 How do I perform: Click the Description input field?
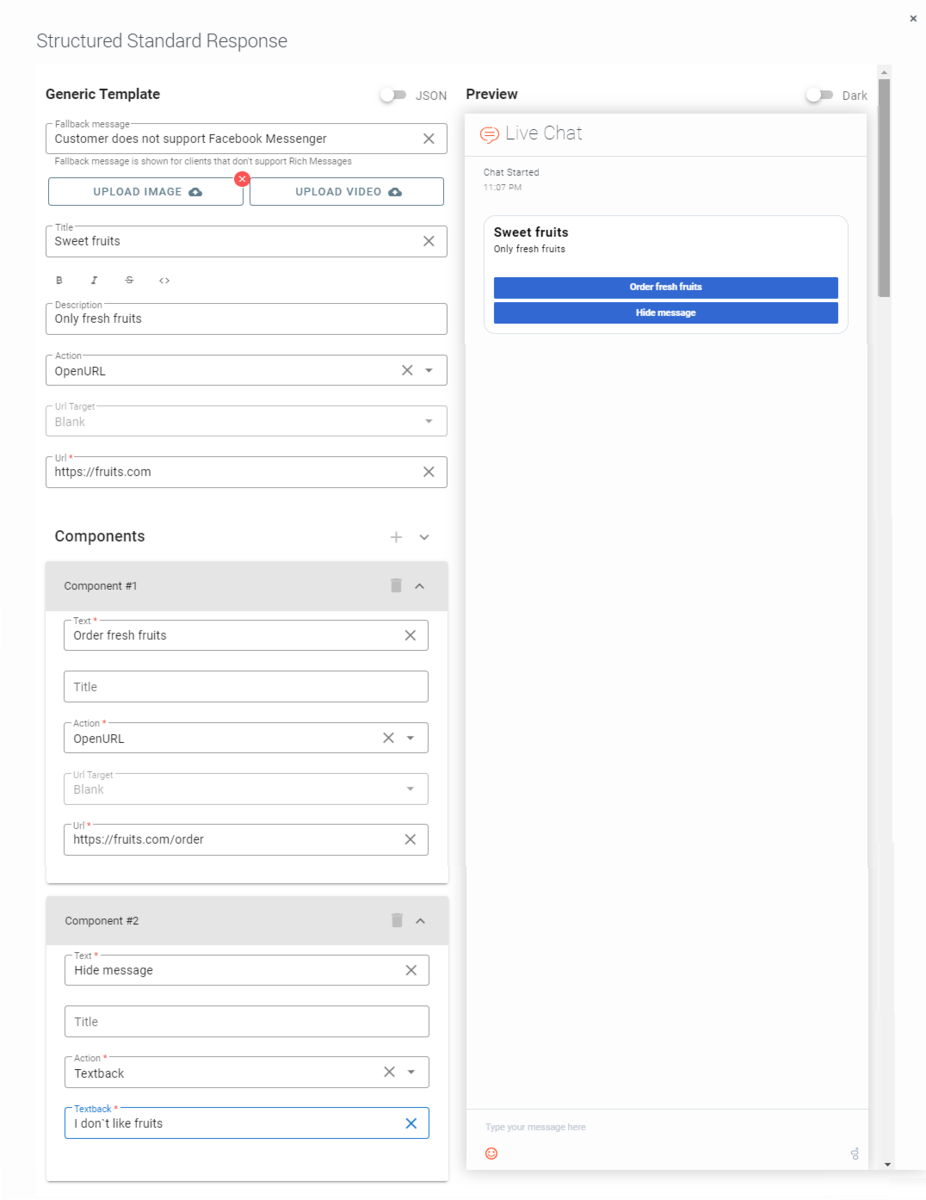tap(245, 319)
